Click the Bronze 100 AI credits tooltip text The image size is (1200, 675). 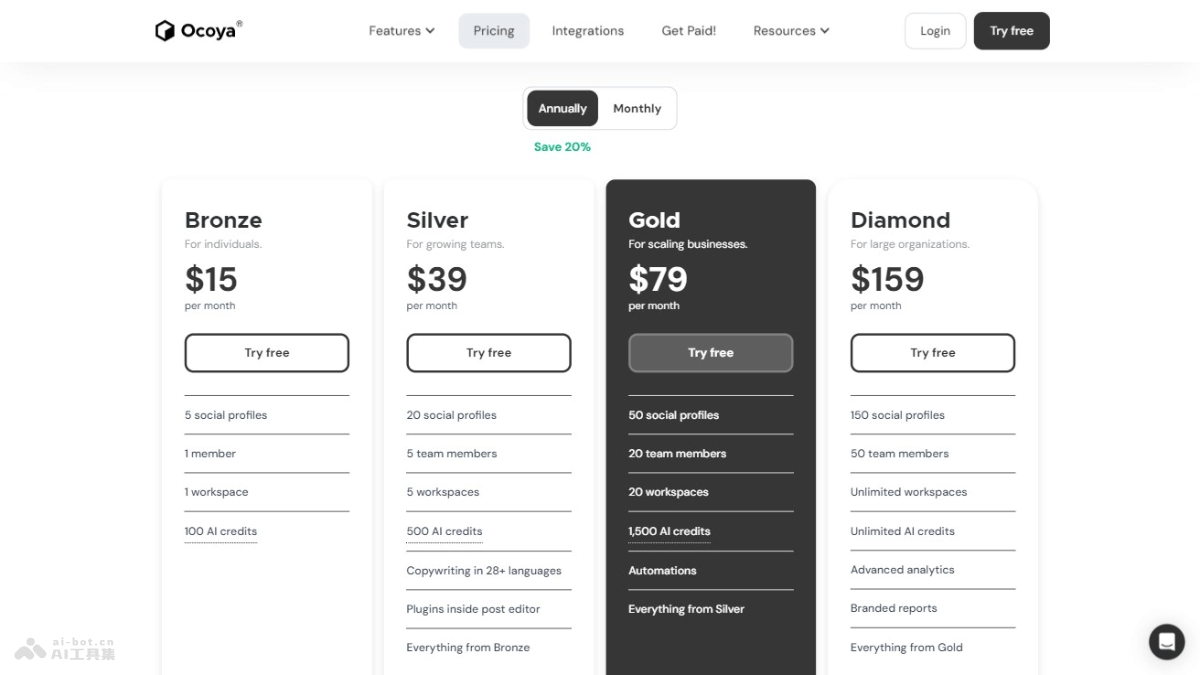point(221,531)
